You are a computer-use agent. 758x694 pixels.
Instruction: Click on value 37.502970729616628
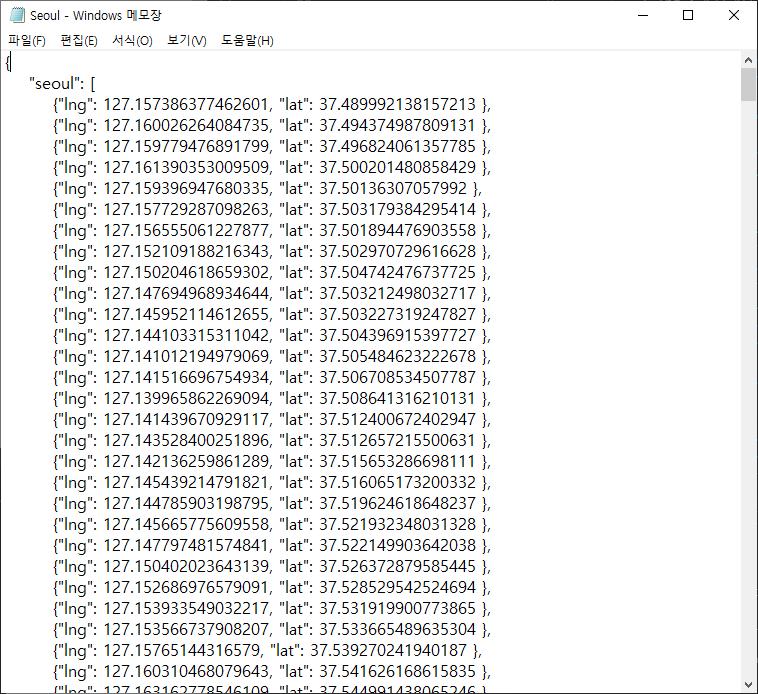click(397, 252)
